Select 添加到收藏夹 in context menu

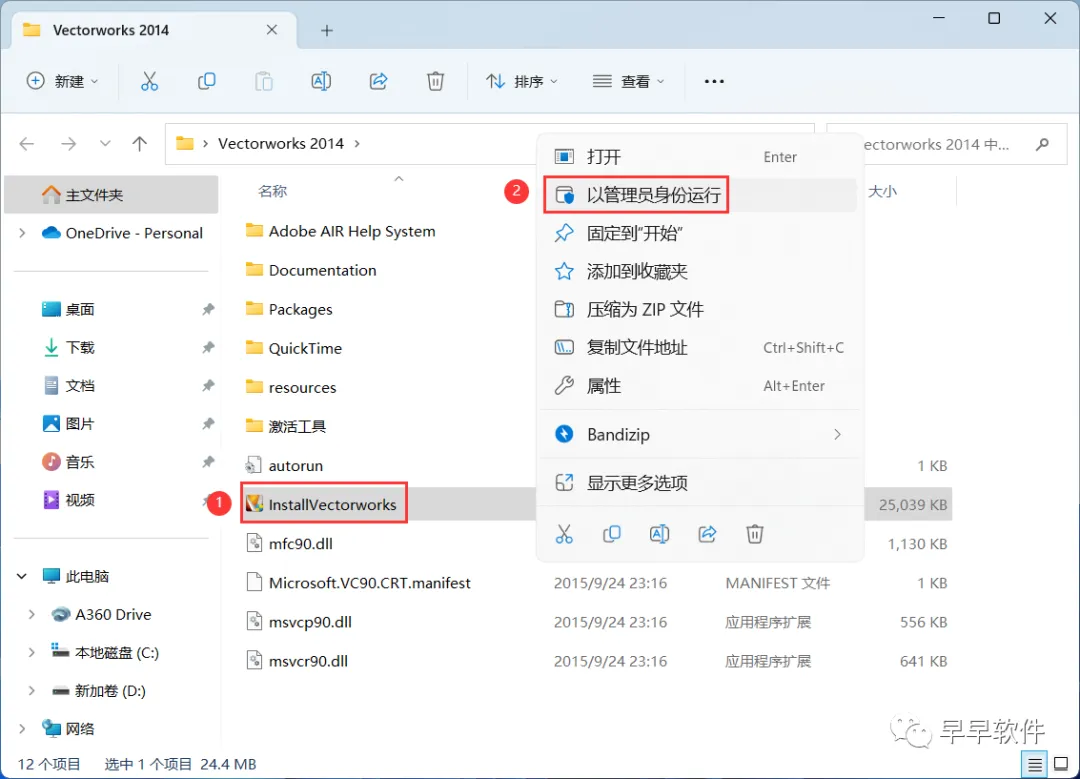(700, 271)
